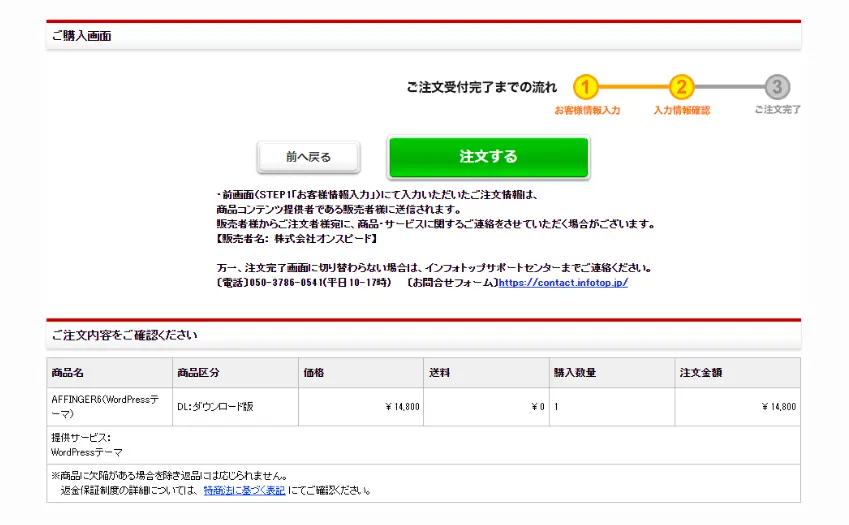Click the 購入数量 column header

pyautogui.click(x=575, y=373)
